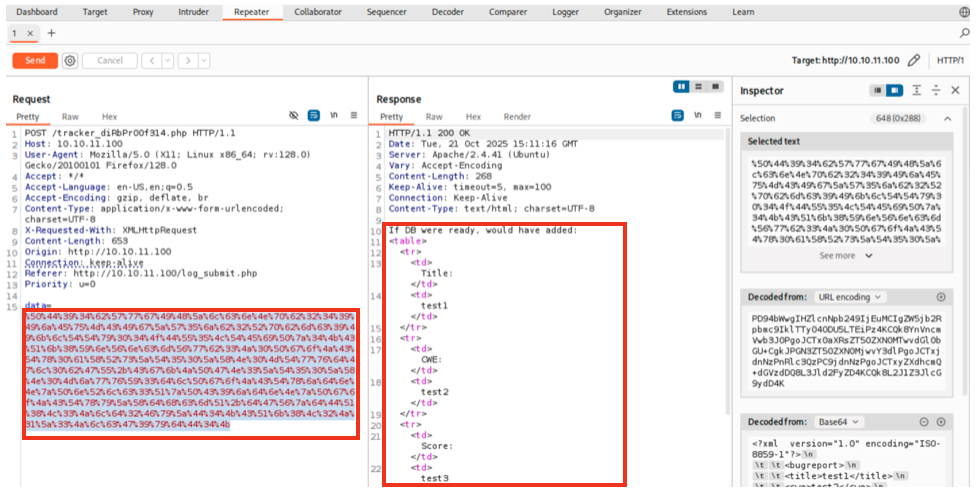This screenshot has height=497, width=978.
Task: Switch to the Intruder tab
Action: [194, 12]
